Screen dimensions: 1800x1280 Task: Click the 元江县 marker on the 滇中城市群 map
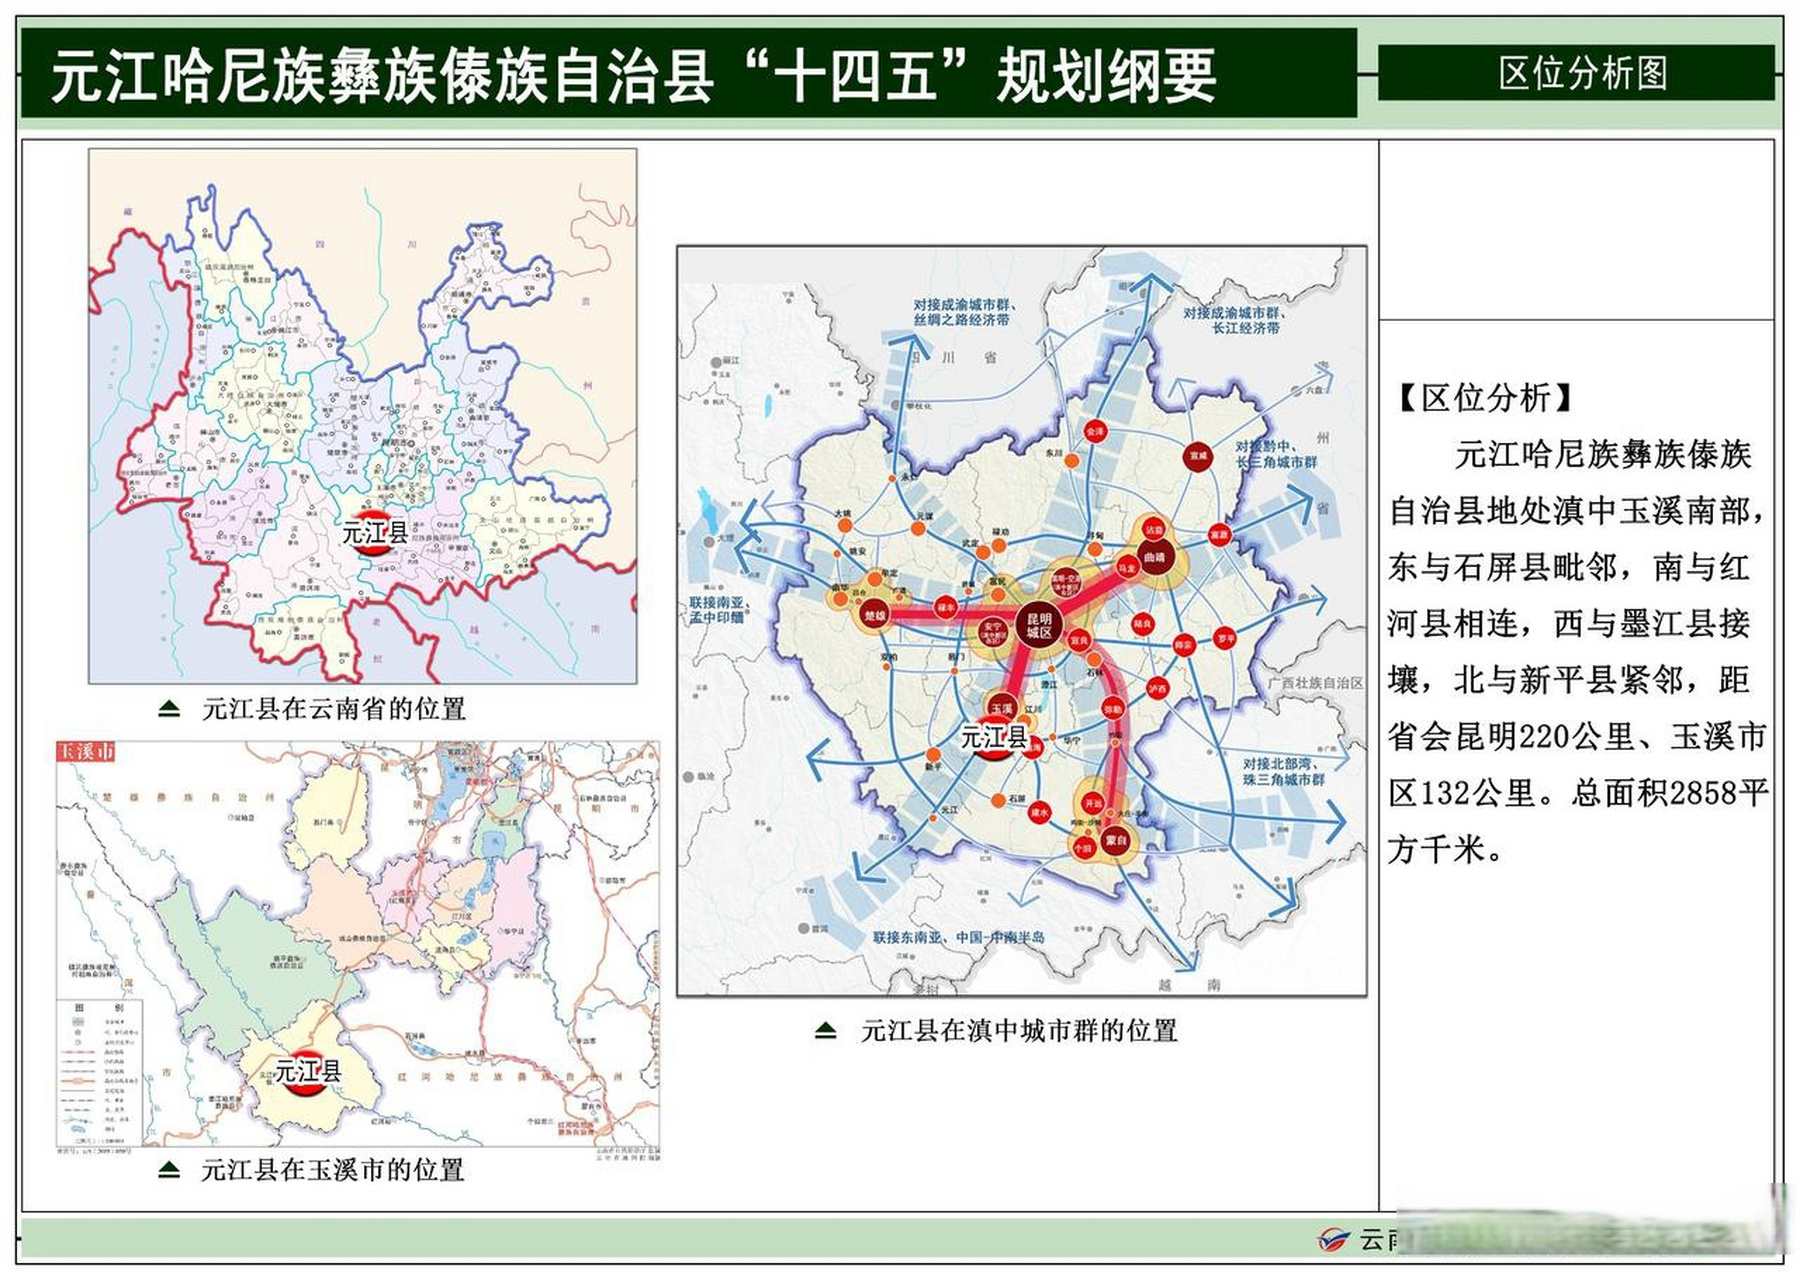(x=994, y=738)
